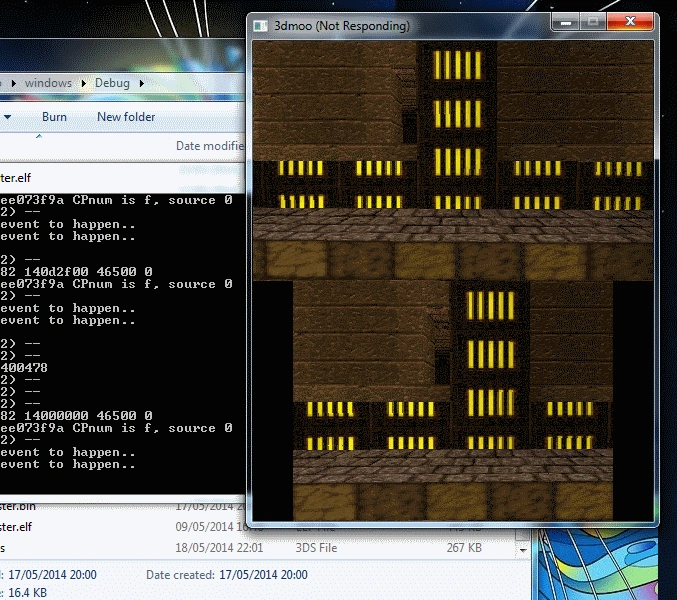Sort by the Date modified column header
This screenshot has width=677, height=600.
209,146
